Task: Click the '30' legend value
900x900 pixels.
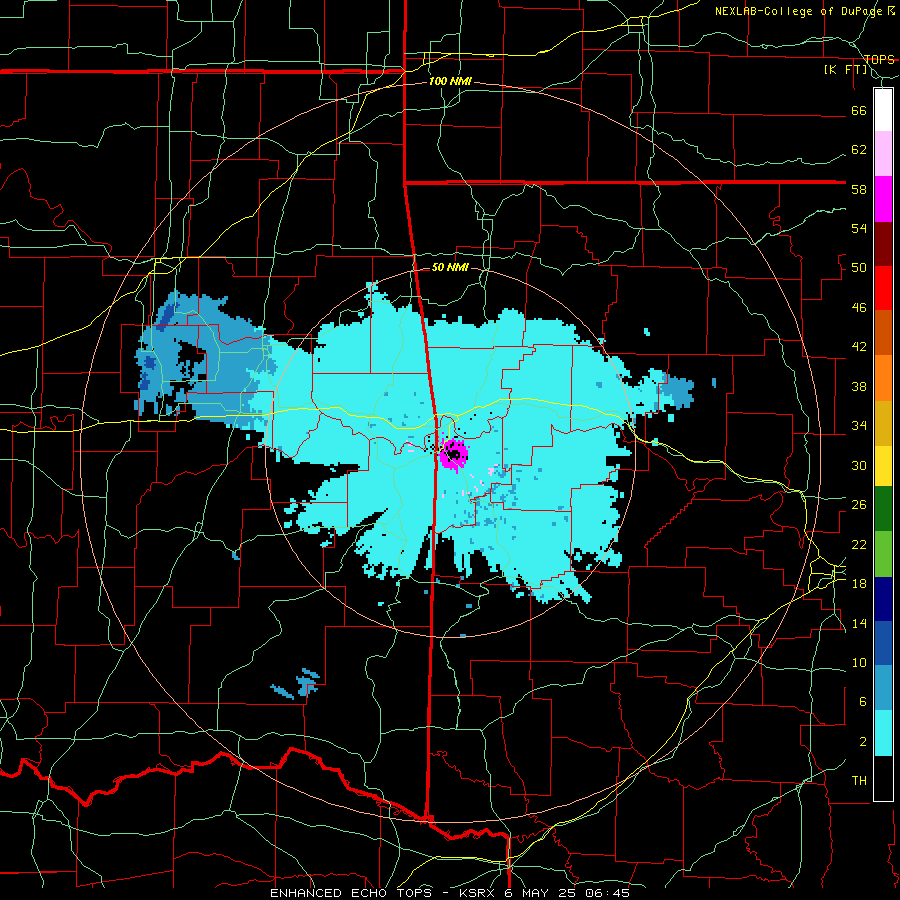Action: point(859,465)
